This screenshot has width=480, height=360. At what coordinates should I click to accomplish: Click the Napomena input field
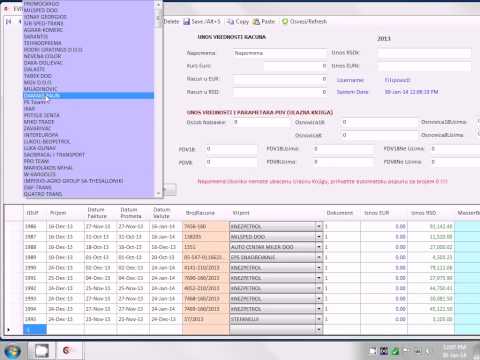coord(279,53)
